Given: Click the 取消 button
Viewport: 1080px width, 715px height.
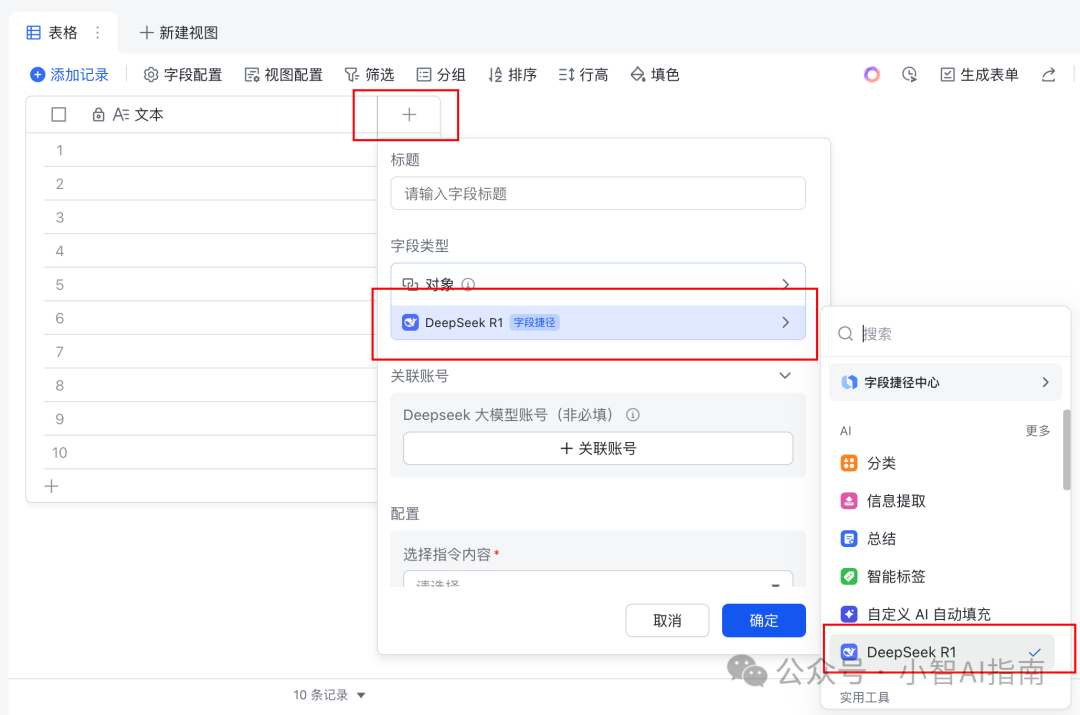Looking at the screenshot, I should pyautogui.click(x=667, y=620).
